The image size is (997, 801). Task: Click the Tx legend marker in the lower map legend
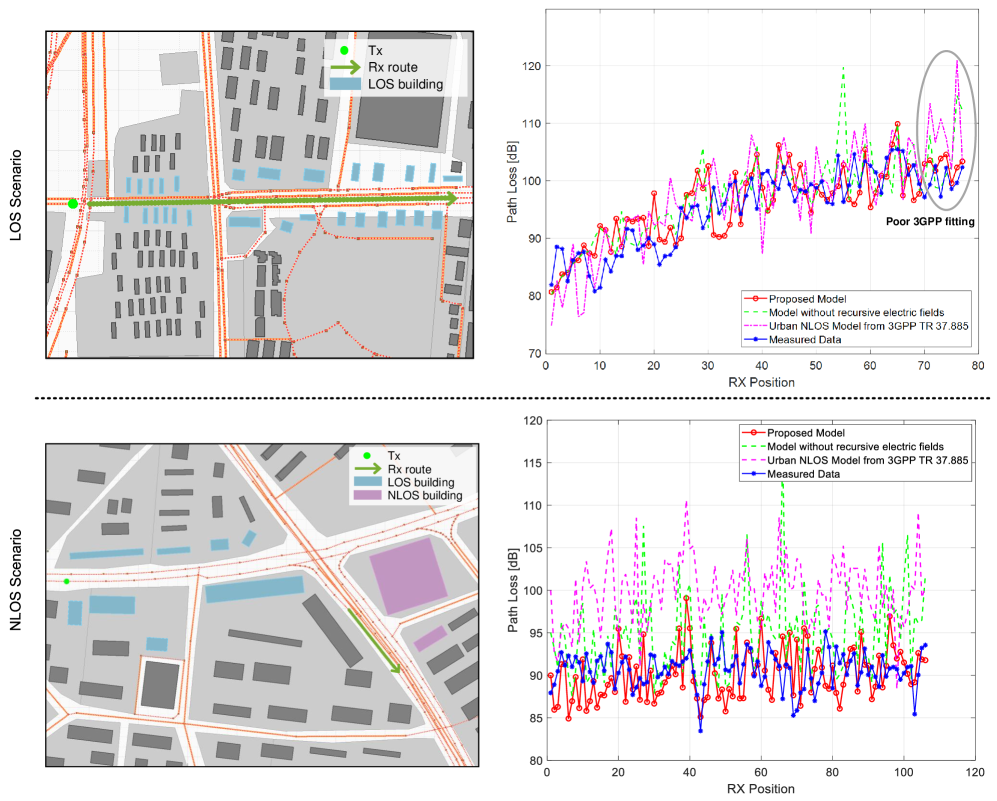pos(366,453)
